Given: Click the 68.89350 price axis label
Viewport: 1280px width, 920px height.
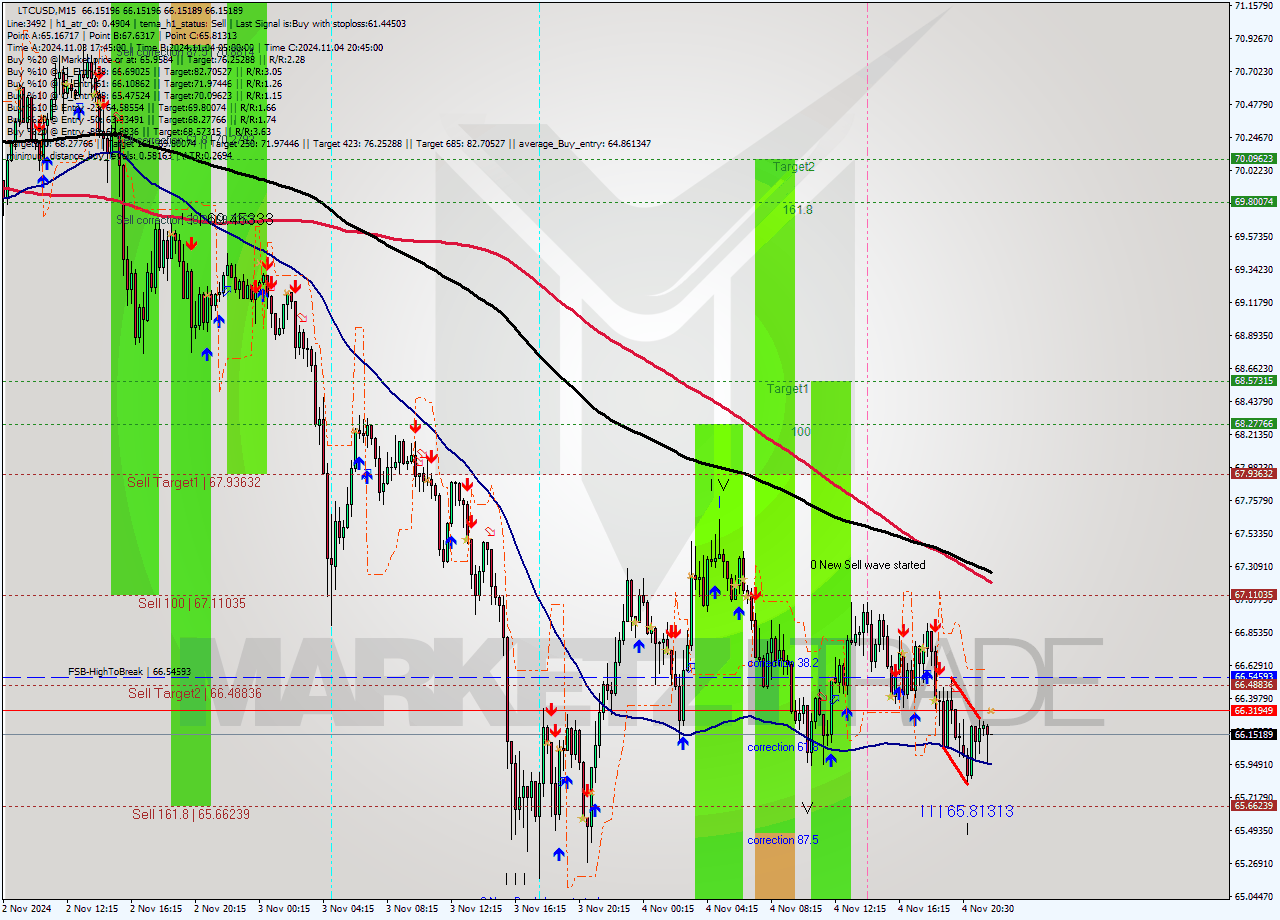Looking at the screenshot, I should [x=1254, y=335].
